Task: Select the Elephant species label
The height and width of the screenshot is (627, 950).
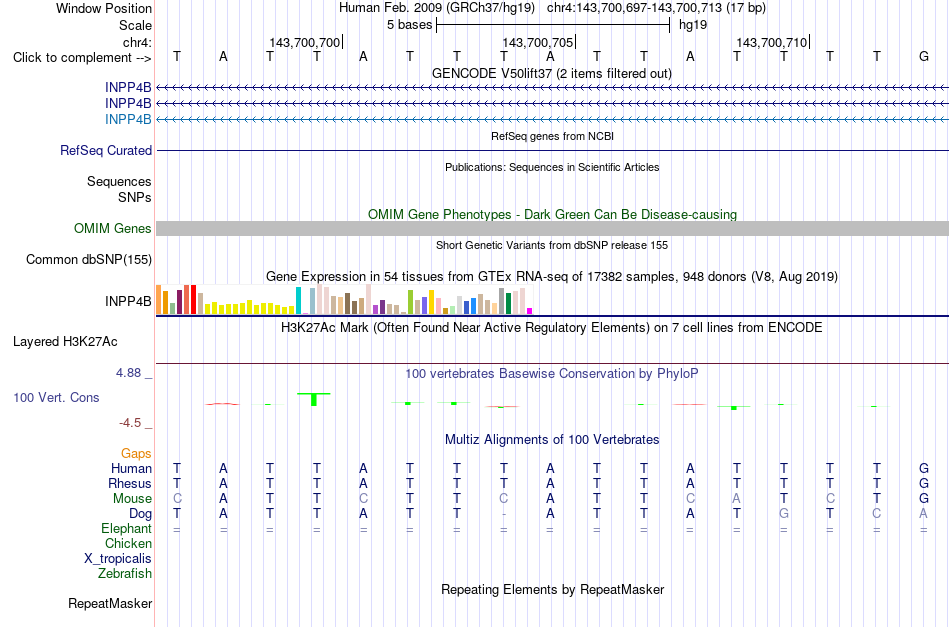Action: click(127, 529)
